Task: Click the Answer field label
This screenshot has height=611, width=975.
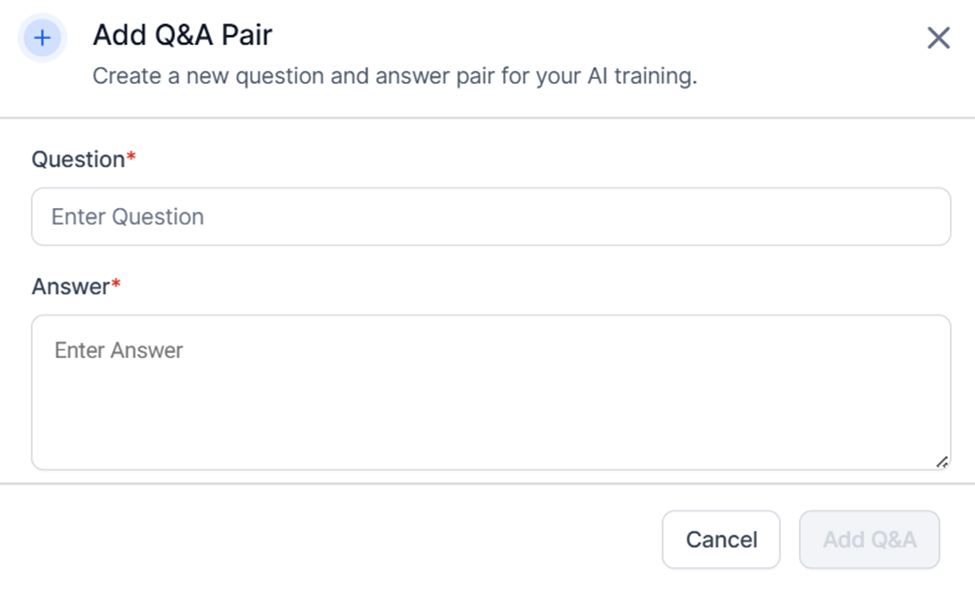Action: pos(71,287)
